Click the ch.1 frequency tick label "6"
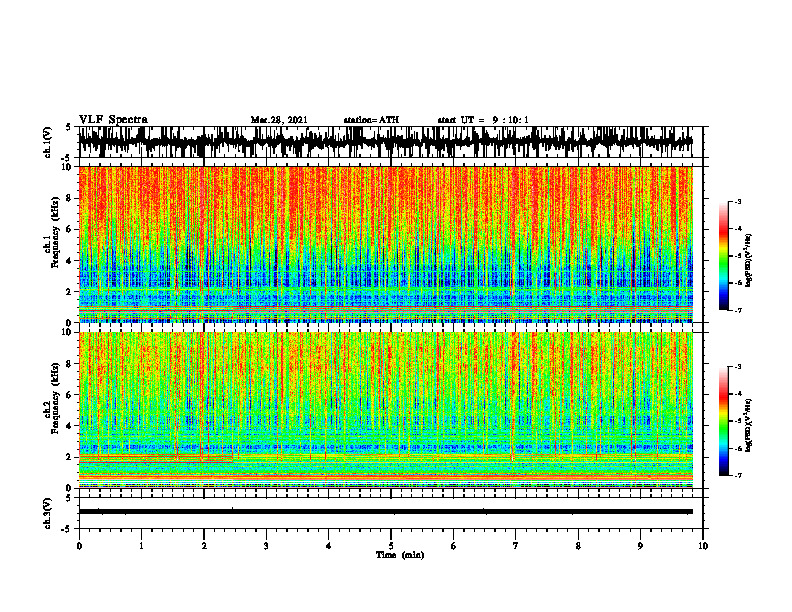The width and height of the screenshot is (792, 612). coord(70,229)
